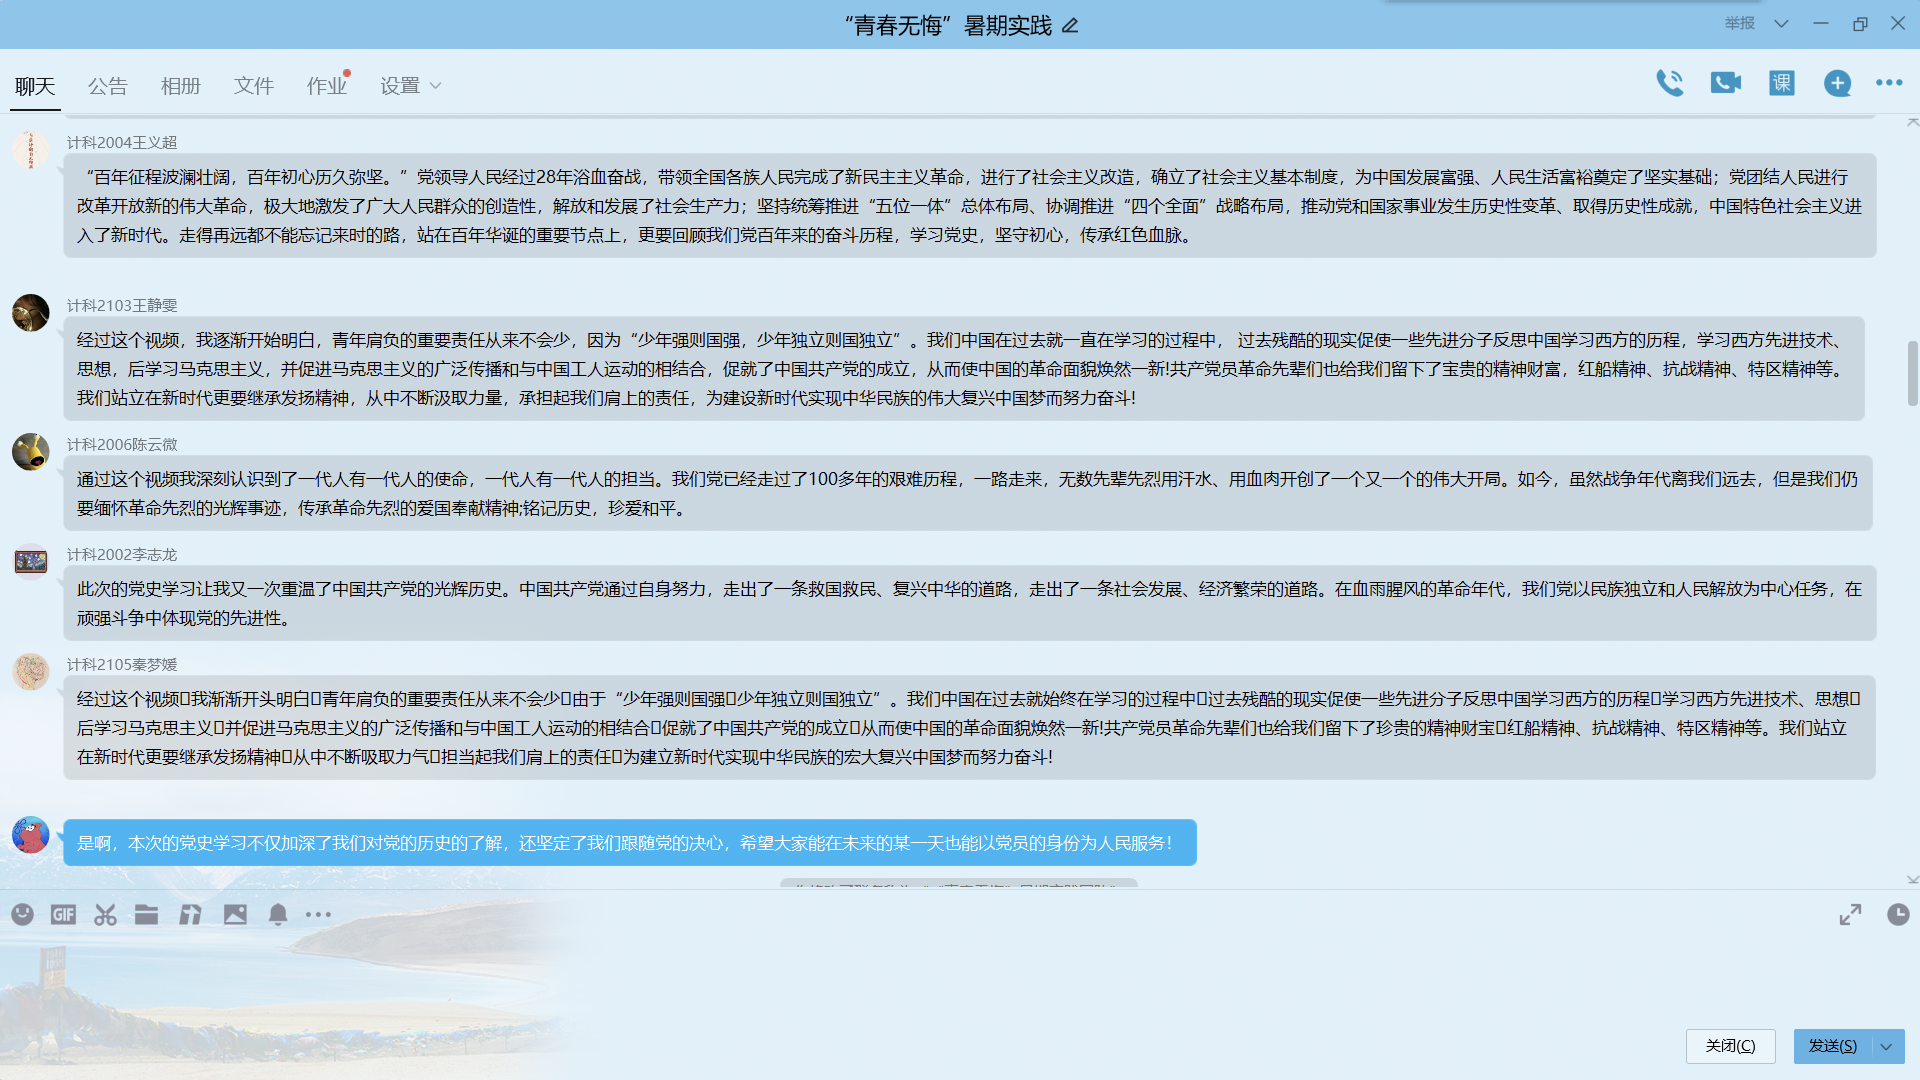
Task: Click the bell notification icon
Action: click(278, 914)
